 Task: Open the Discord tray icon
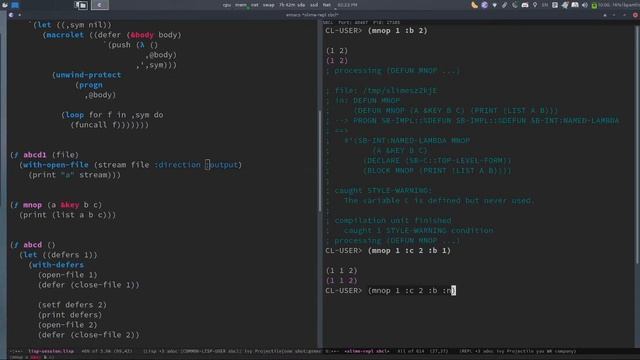(575, 5)
